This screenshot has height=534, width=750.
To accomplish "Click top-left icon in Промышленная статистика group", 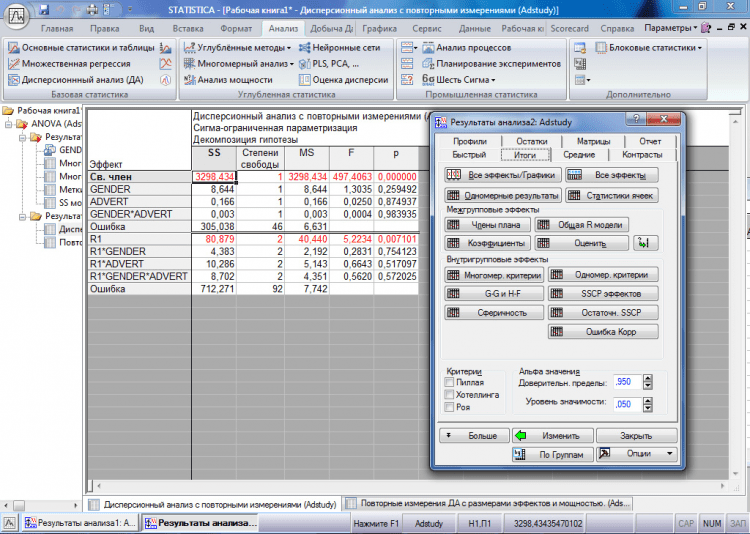I will (x=409, y=48).
